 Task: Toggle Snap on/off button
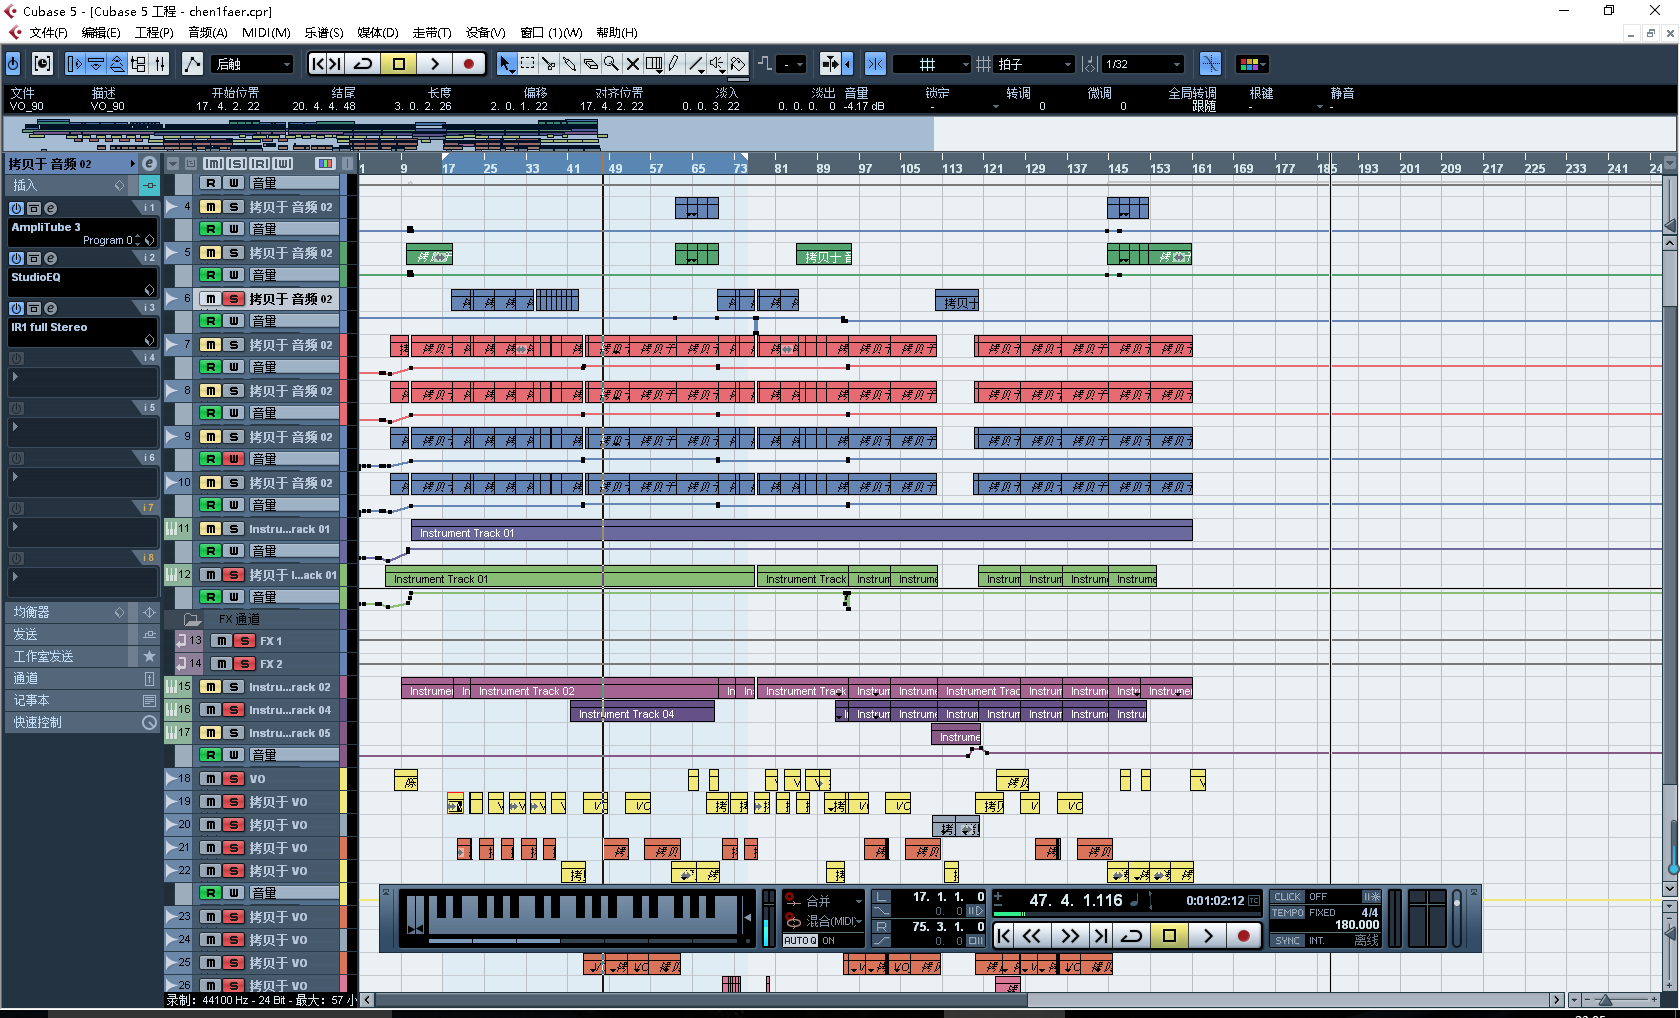point(875,64)
